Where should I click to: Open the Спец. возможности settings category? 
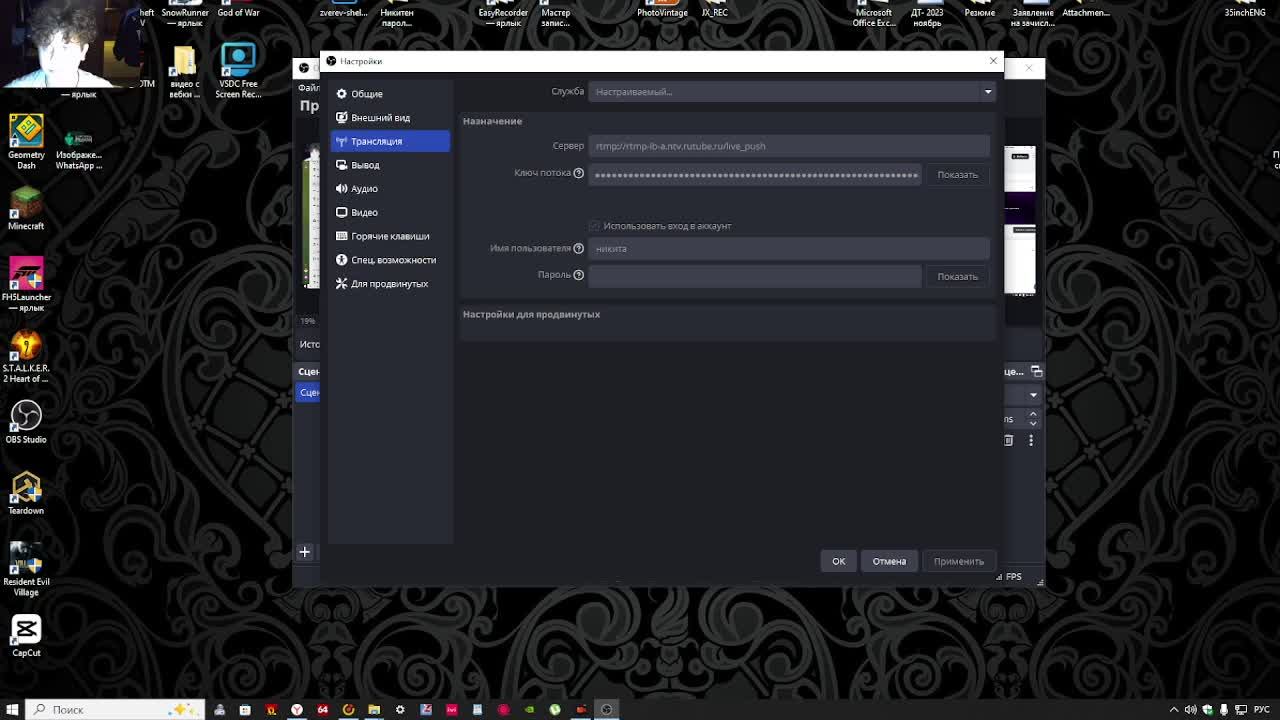[x=390, y=260]
